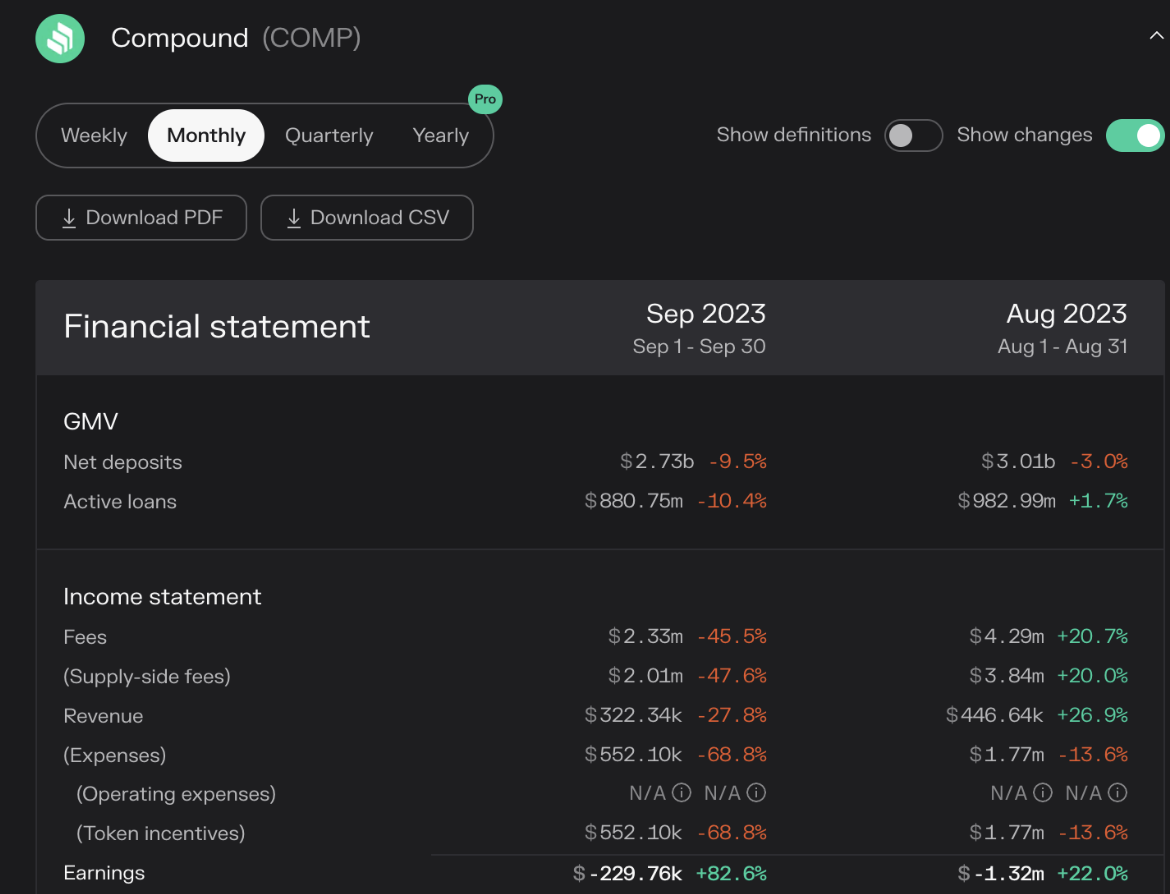Click the download arrow inside Download PDF
The width and height of the screenshot is (1170, 894).
coord(69,217)
